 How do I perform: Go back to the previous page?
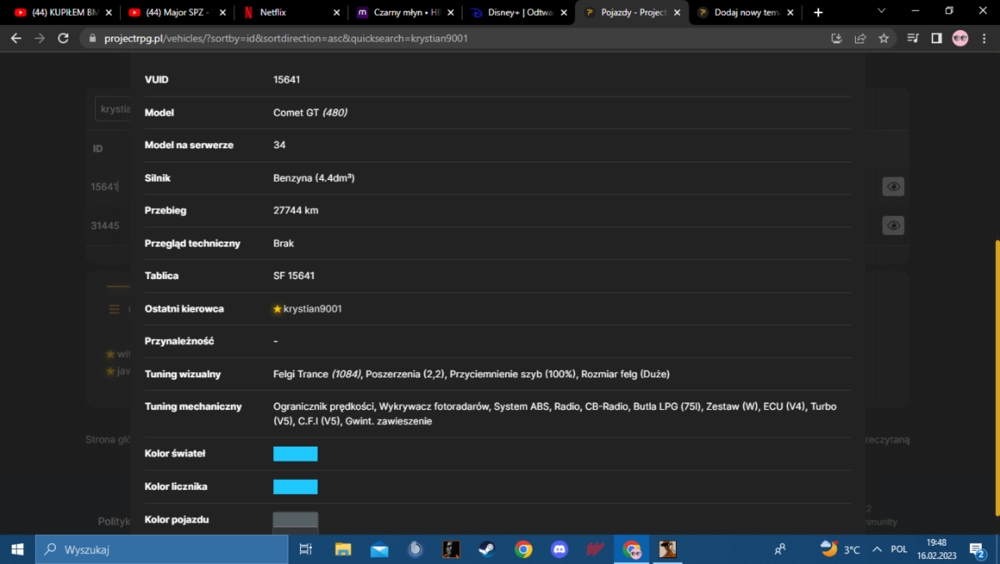point(16,38)
